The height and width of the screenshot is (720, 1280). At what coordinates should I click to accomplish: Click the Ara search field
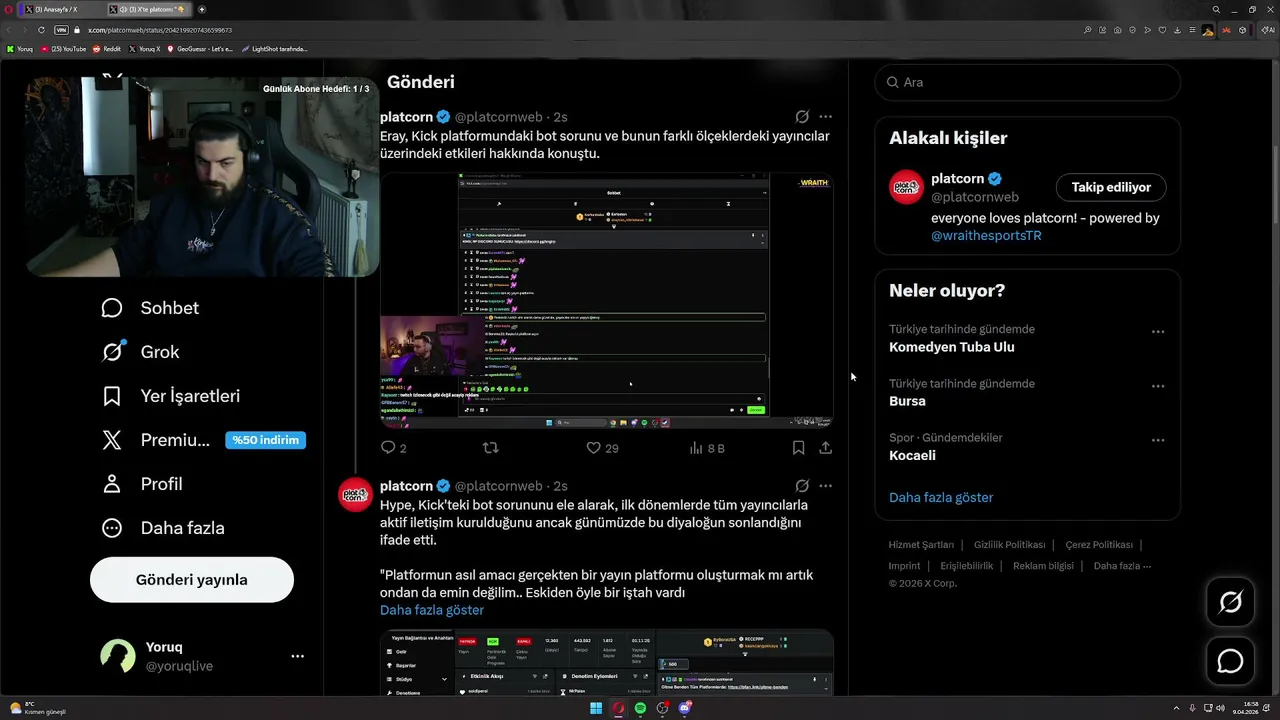1028,82
